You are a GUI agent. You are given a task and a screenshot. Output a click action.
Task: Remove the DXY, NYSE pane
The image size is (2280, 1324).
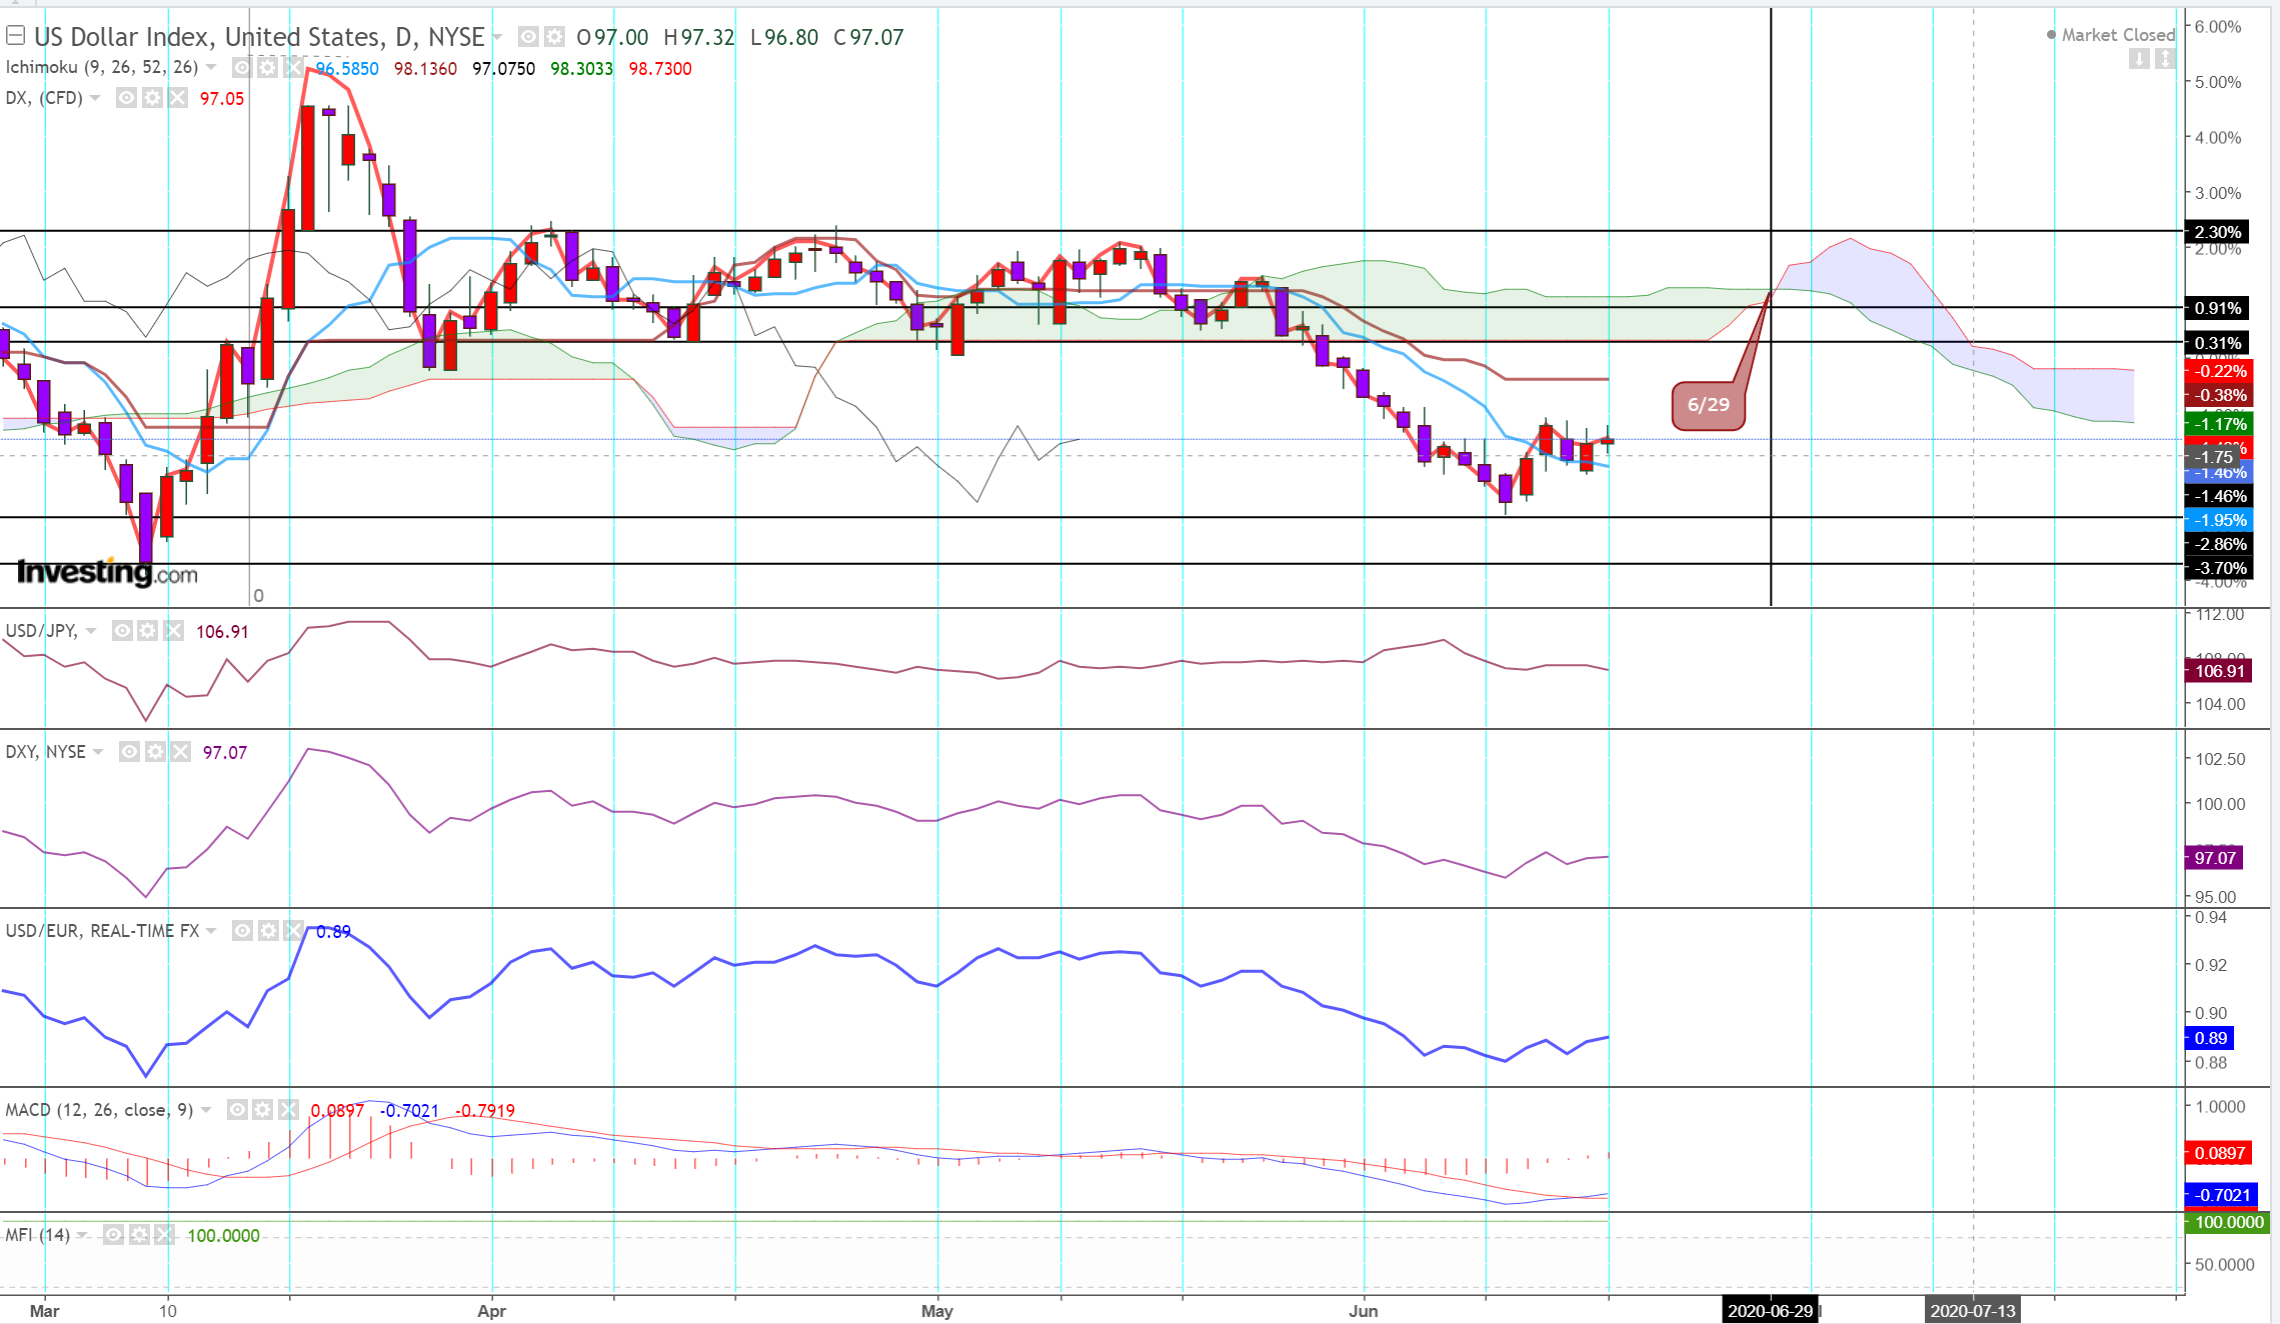pos(180,752)
